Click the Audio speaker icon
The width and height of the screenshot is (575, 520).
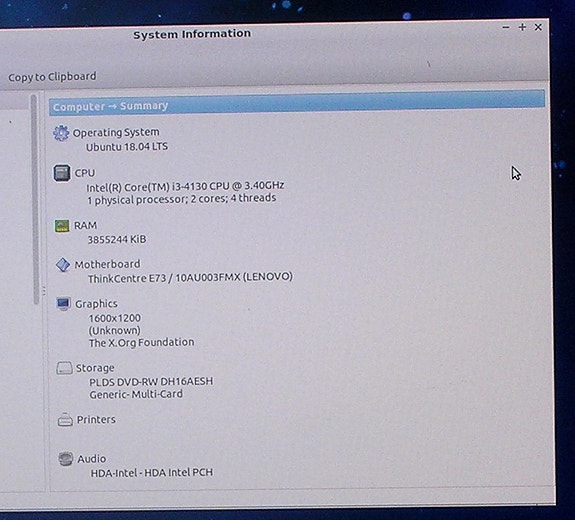coord(66,459)
